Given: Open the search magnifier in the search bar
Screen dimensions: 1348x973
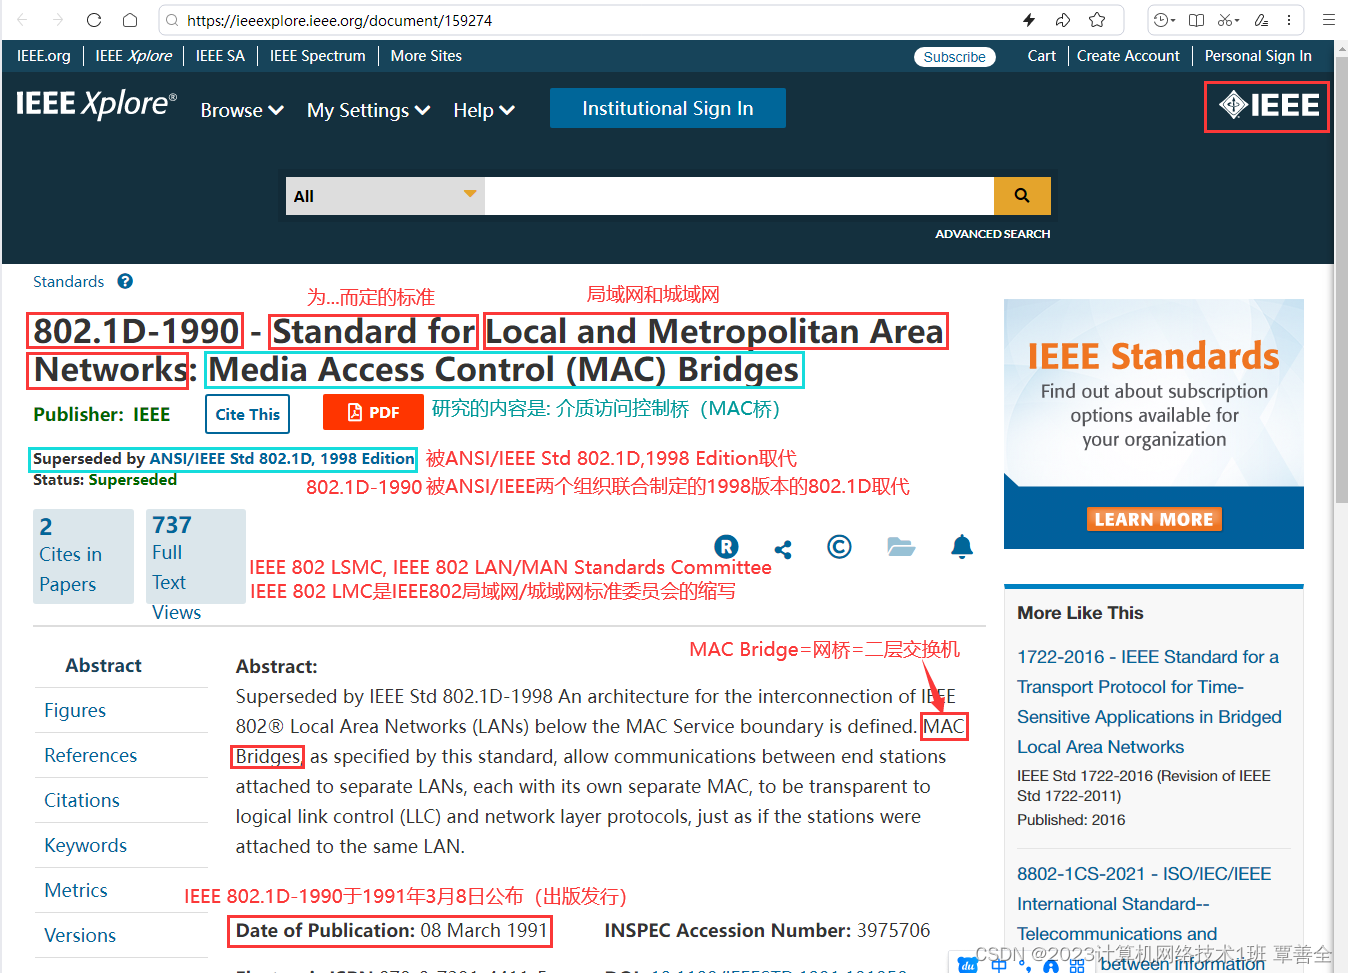Looking at the screenshot, I should 1021,196.
